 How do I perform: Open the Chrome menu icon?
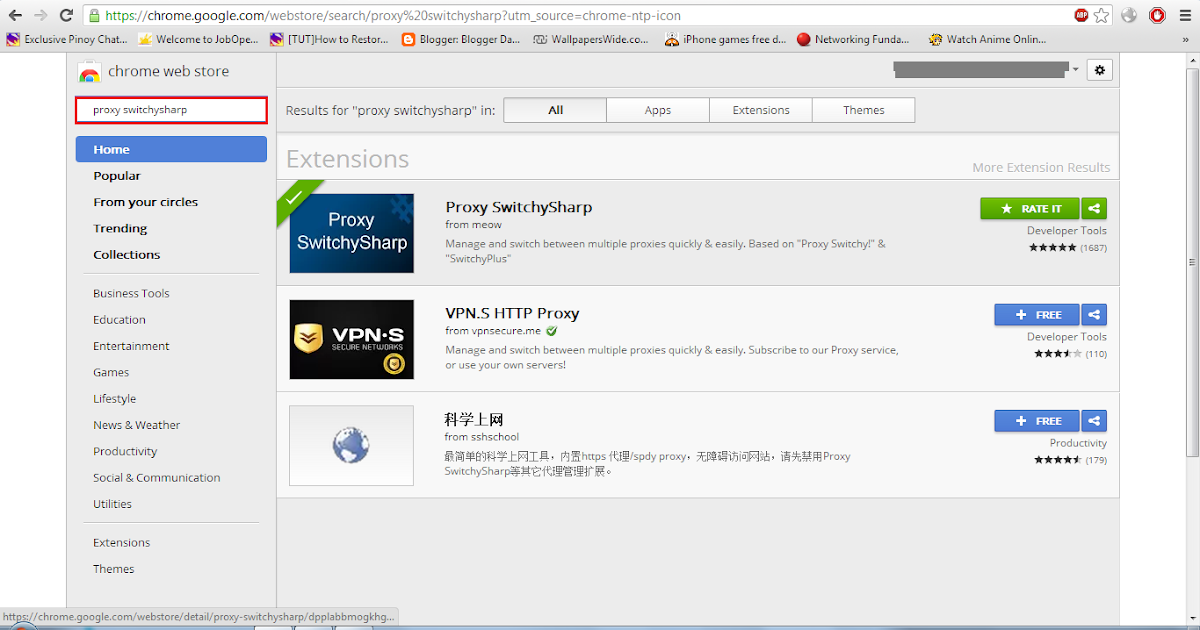1185,15
